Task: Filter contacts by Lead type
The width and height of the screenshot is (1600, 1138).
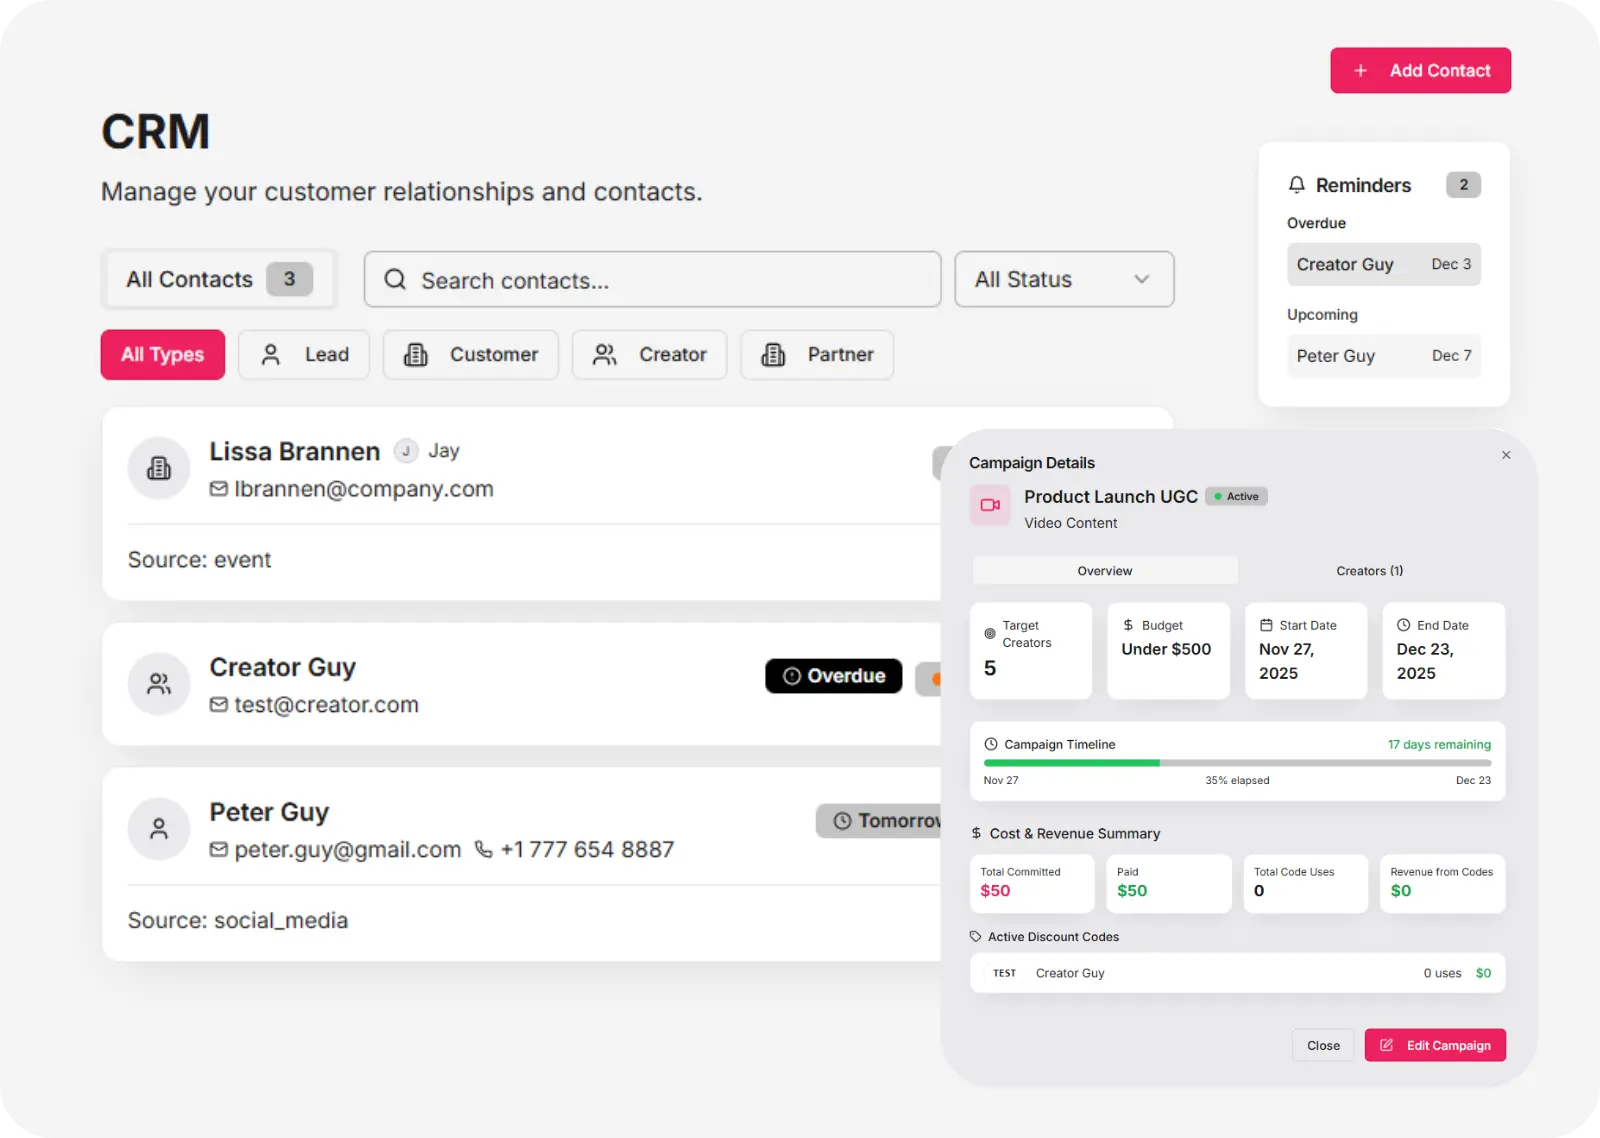Action: click(x=304, y=355)
